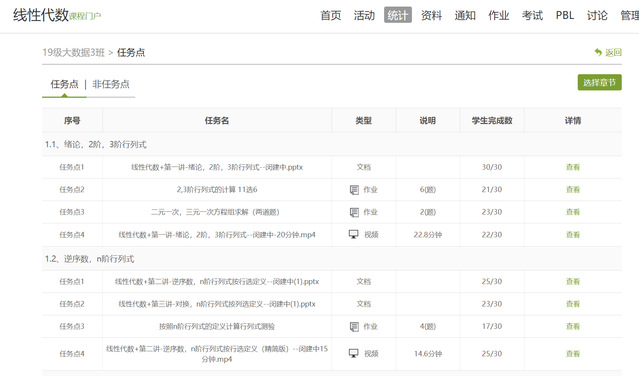Screen dimensions: 639x376
Task: Click 查看 for the 21/30 row
Action: [x=573, y=189]
